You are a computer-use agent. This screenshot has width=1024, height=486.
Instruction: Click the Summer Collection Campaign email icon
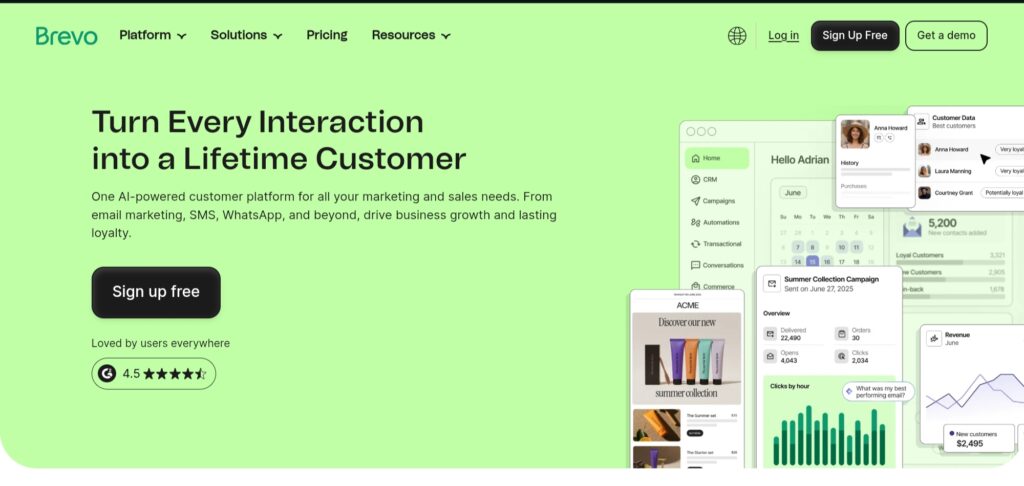(x=772, y=283)
